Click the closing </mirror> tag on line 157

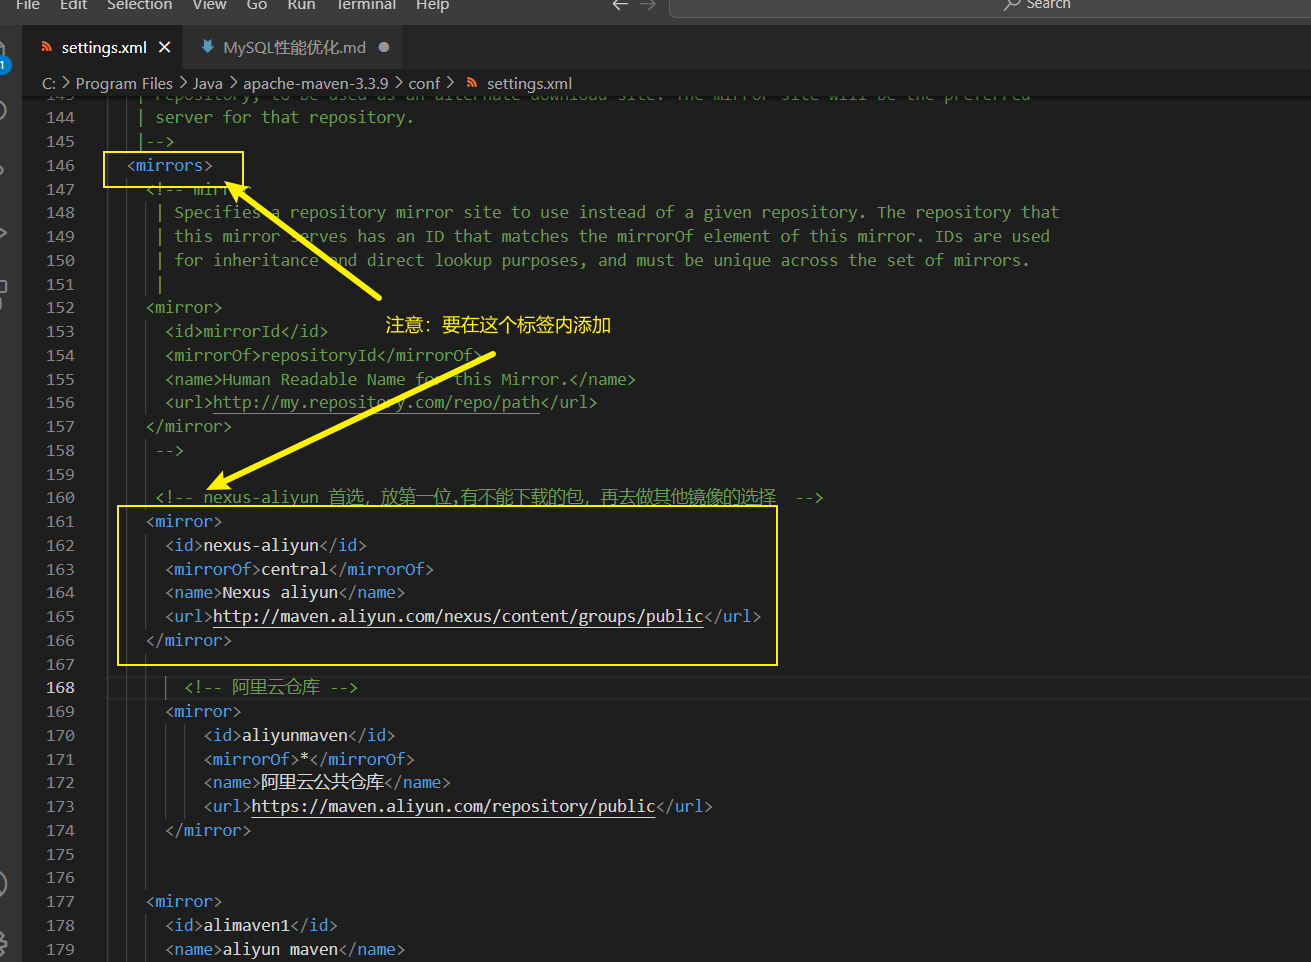(189, 427)
